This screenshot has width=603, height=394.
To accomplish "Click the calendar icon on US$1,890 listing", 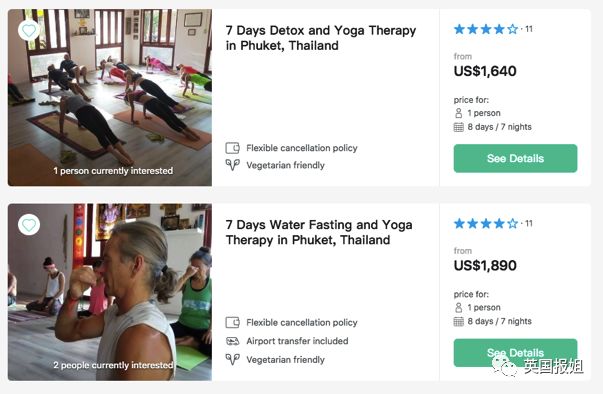I will [459, 321].
